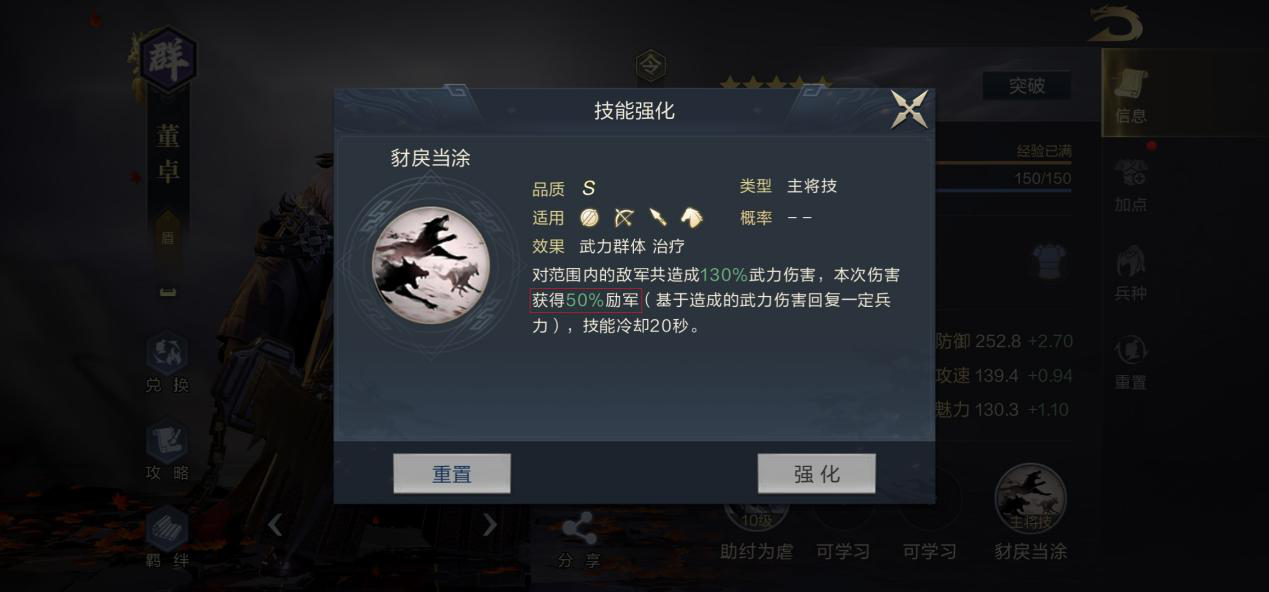Go to next hero with right arrow
The width and height of the screenshot is (1269, 592).
pos(490,524)
